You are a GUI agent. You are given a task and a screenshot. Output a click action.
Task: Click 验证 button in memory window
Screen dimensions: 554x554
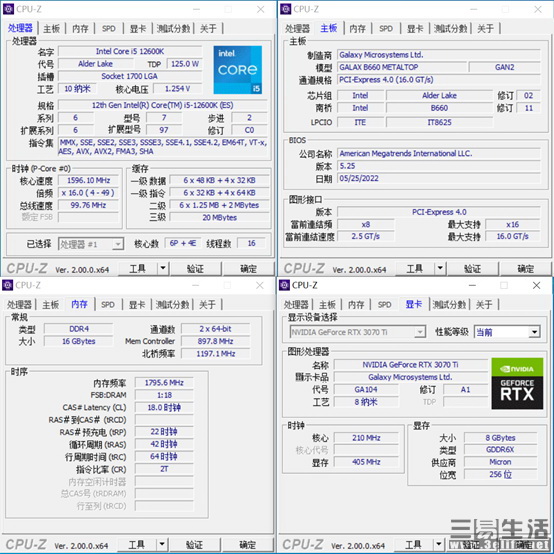coord(194,544)
